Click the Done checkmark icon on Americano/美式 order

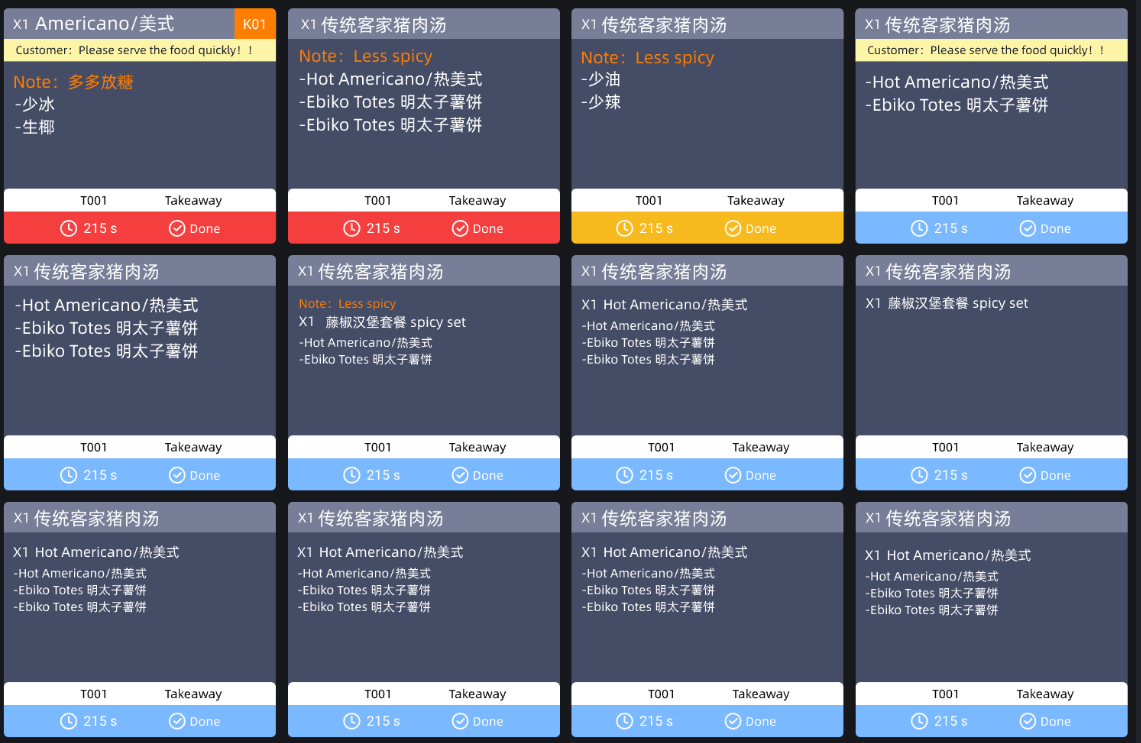tap(177, 228)
